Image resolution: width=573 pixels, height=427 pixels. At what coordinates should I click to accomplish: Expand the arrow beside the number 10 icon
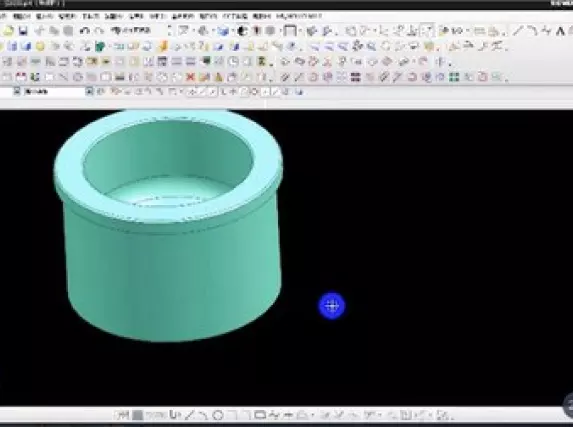click(x=468, y=31)
